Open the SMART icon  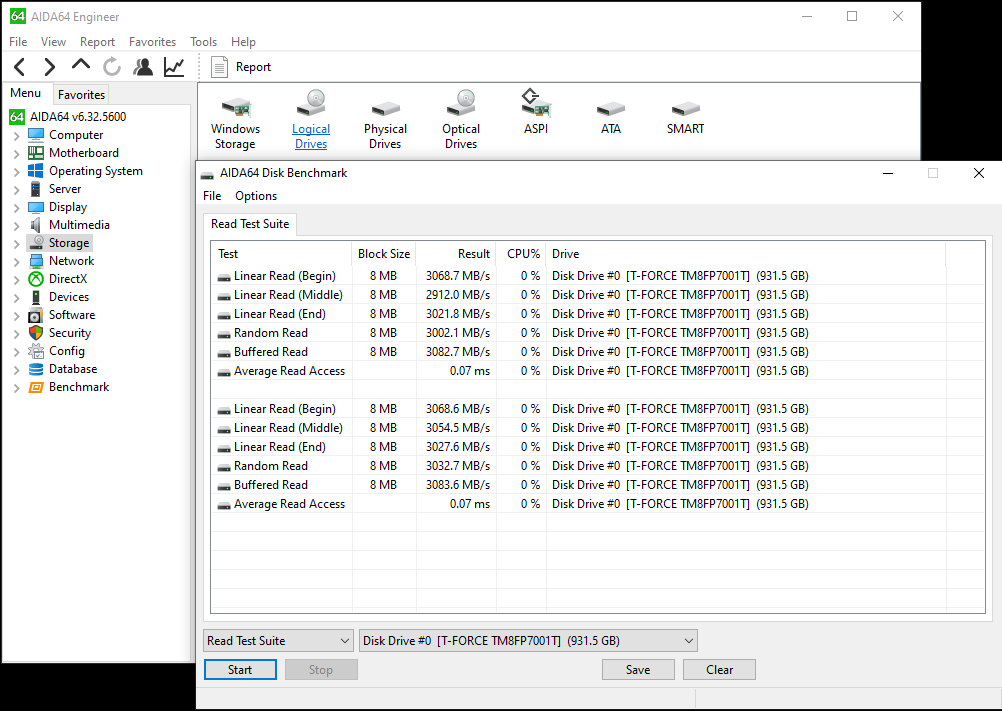click(x=686, y=118)
